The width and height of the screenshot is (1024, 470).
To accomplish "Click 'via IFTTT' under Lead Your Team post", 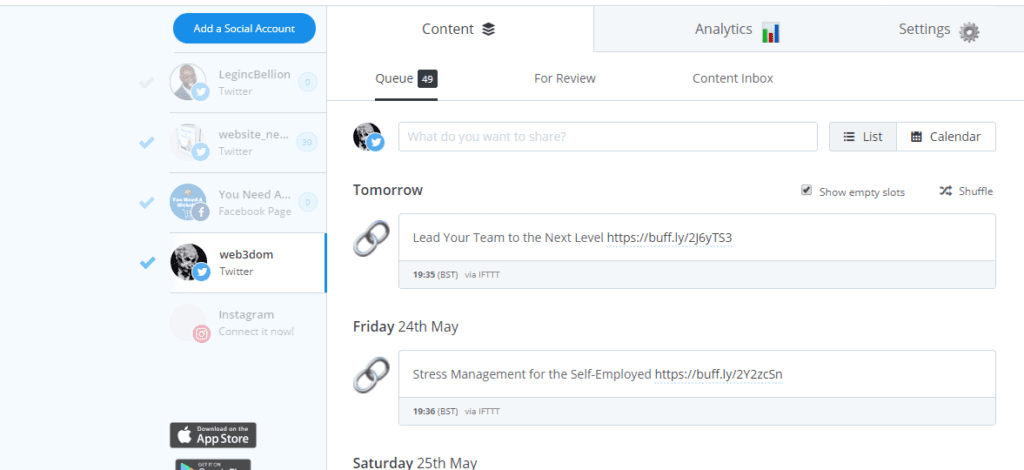I will tap(483, 275).
